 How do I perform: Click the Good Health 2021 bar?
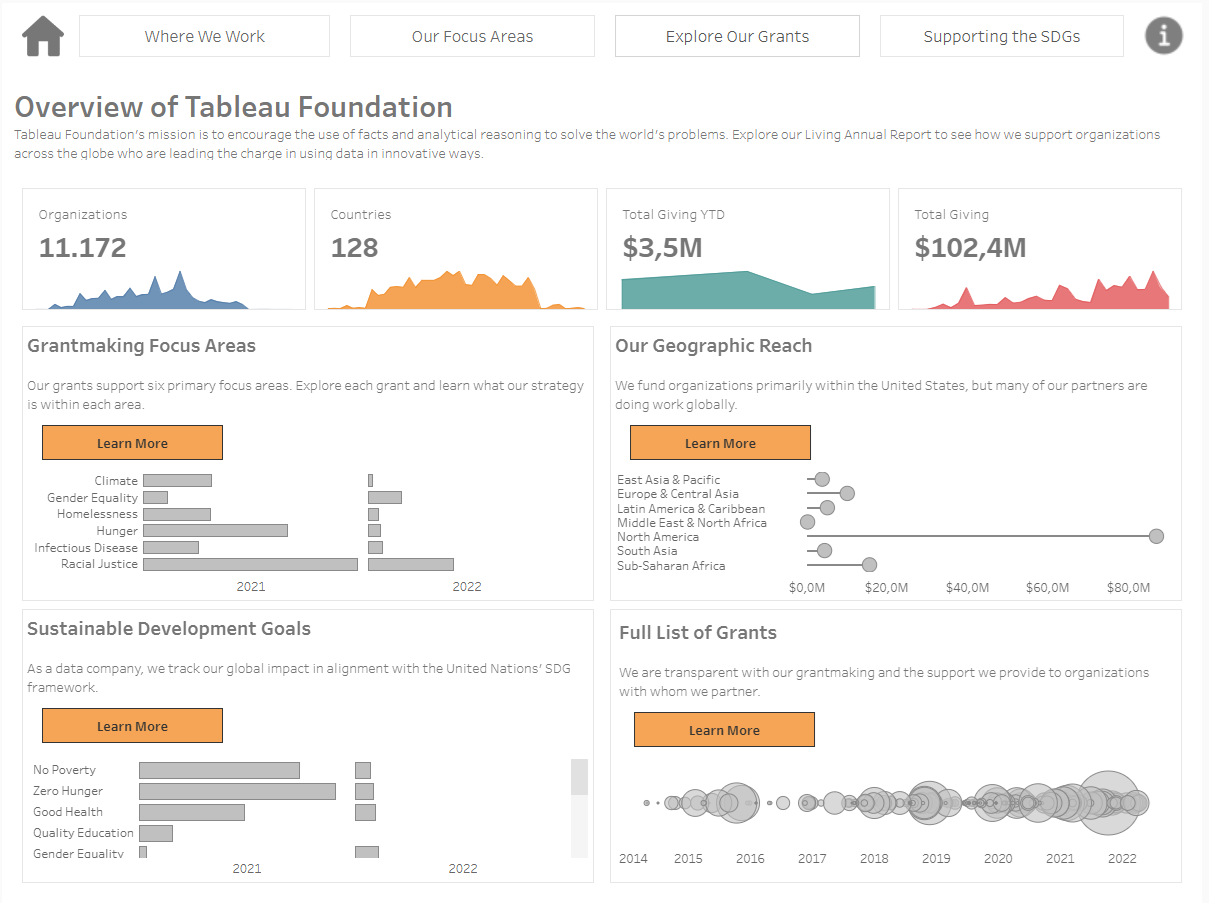pyautogui.click(x=192, y=812)
